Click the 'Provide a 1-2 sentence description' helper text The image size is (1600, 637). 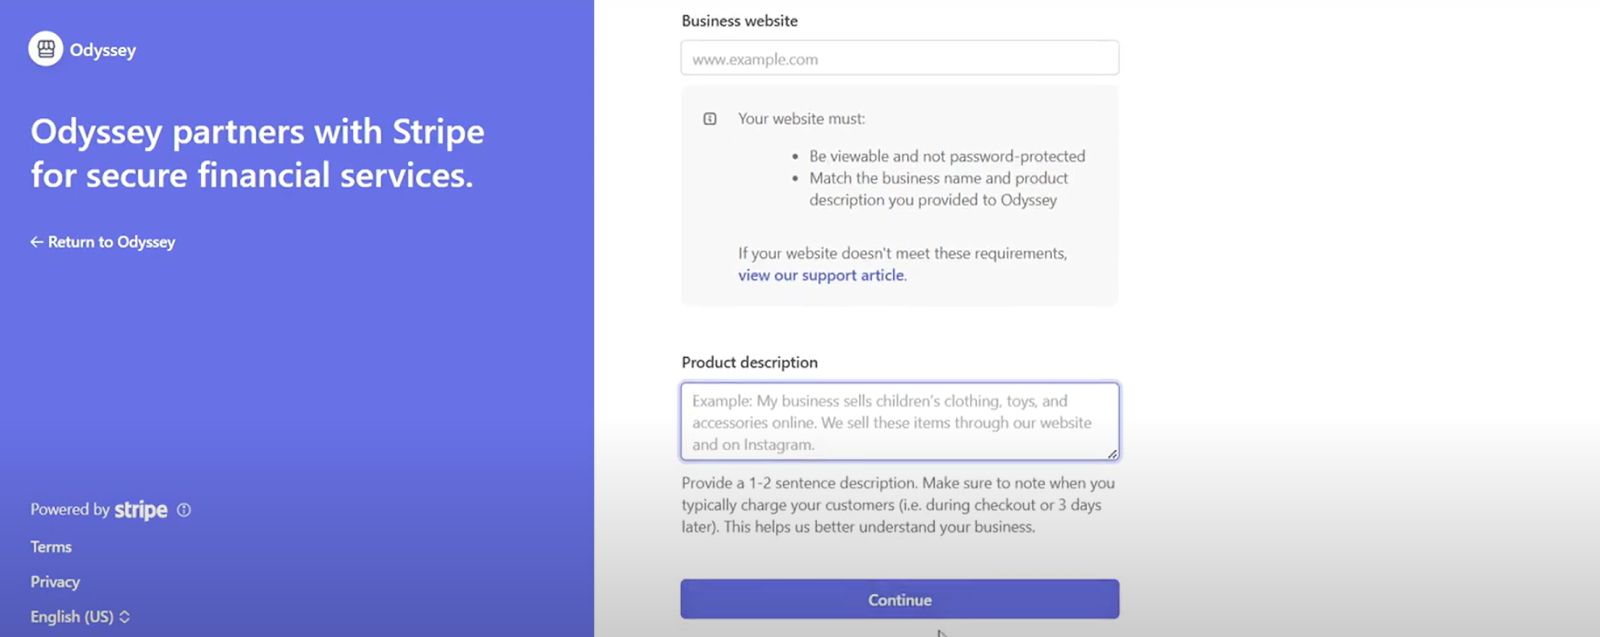tap(898, 505)
